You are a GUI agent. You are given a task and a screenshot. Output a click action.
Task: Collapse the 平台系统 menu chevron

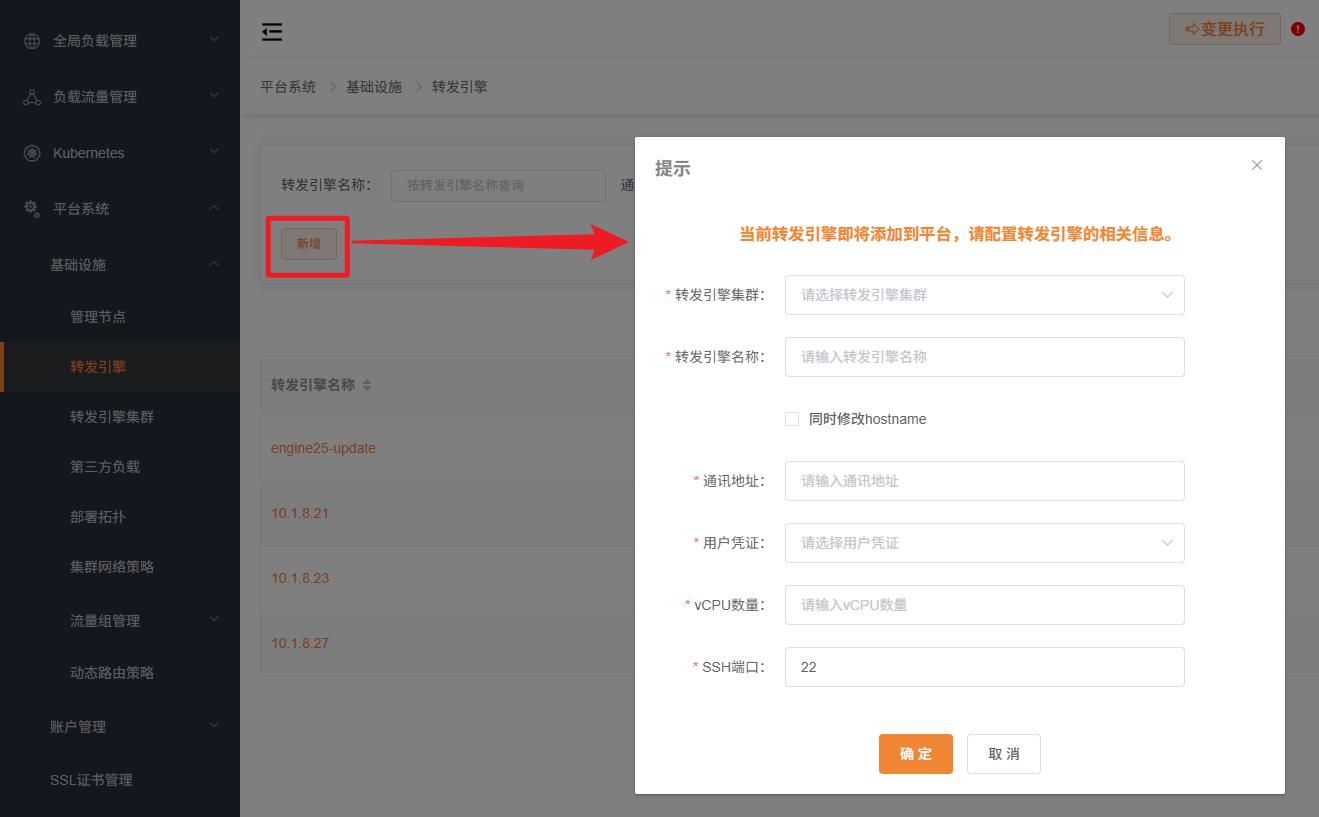214,208
